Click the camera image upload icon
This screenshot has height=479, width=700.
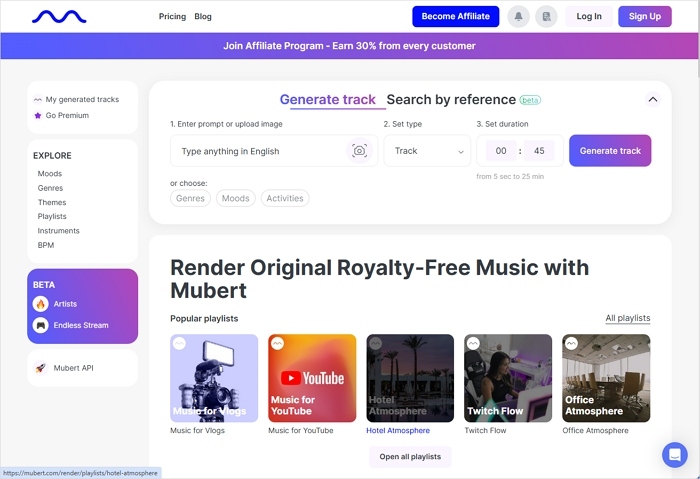pyautogui.click(x=359, y=151)
